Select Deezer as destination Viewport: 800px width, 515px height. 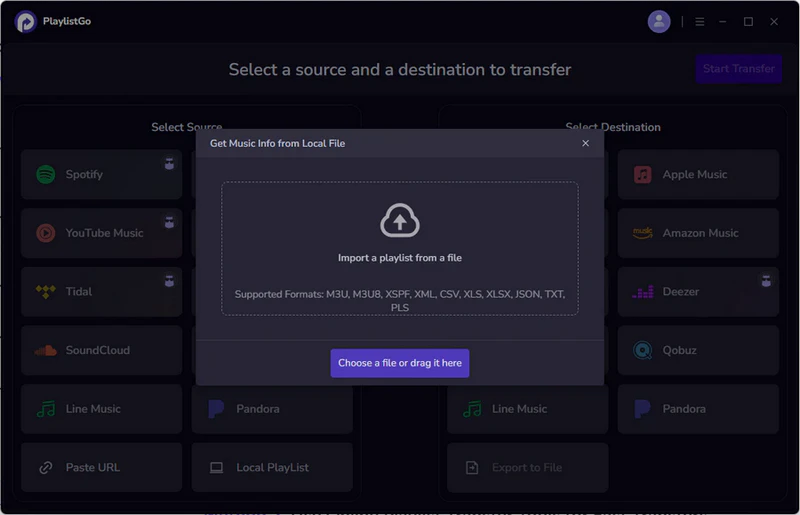[698, 291]
